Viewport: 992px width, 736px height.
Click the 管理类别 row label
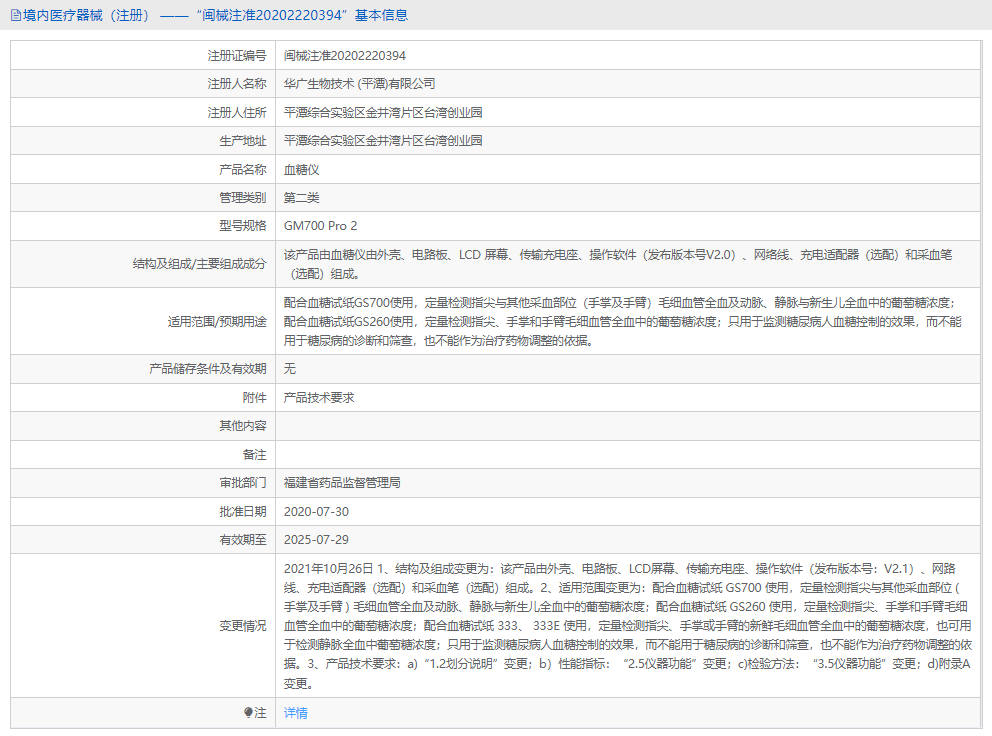click(243, 197)
